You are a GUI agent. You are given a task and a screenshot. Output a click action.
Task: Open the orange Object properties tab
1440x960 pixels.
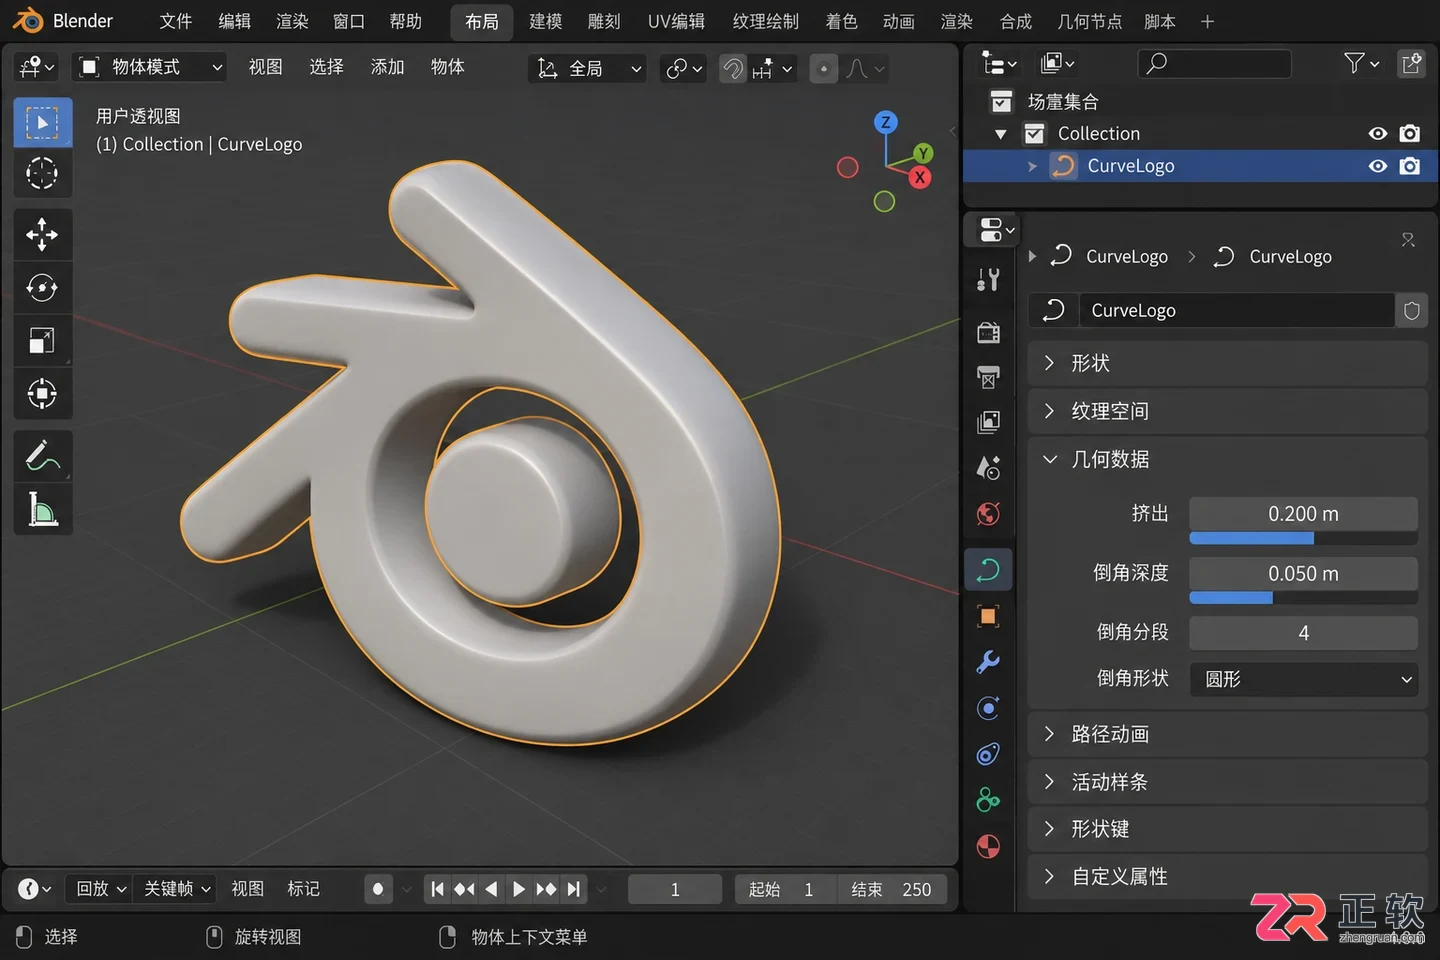pos(988,616)
